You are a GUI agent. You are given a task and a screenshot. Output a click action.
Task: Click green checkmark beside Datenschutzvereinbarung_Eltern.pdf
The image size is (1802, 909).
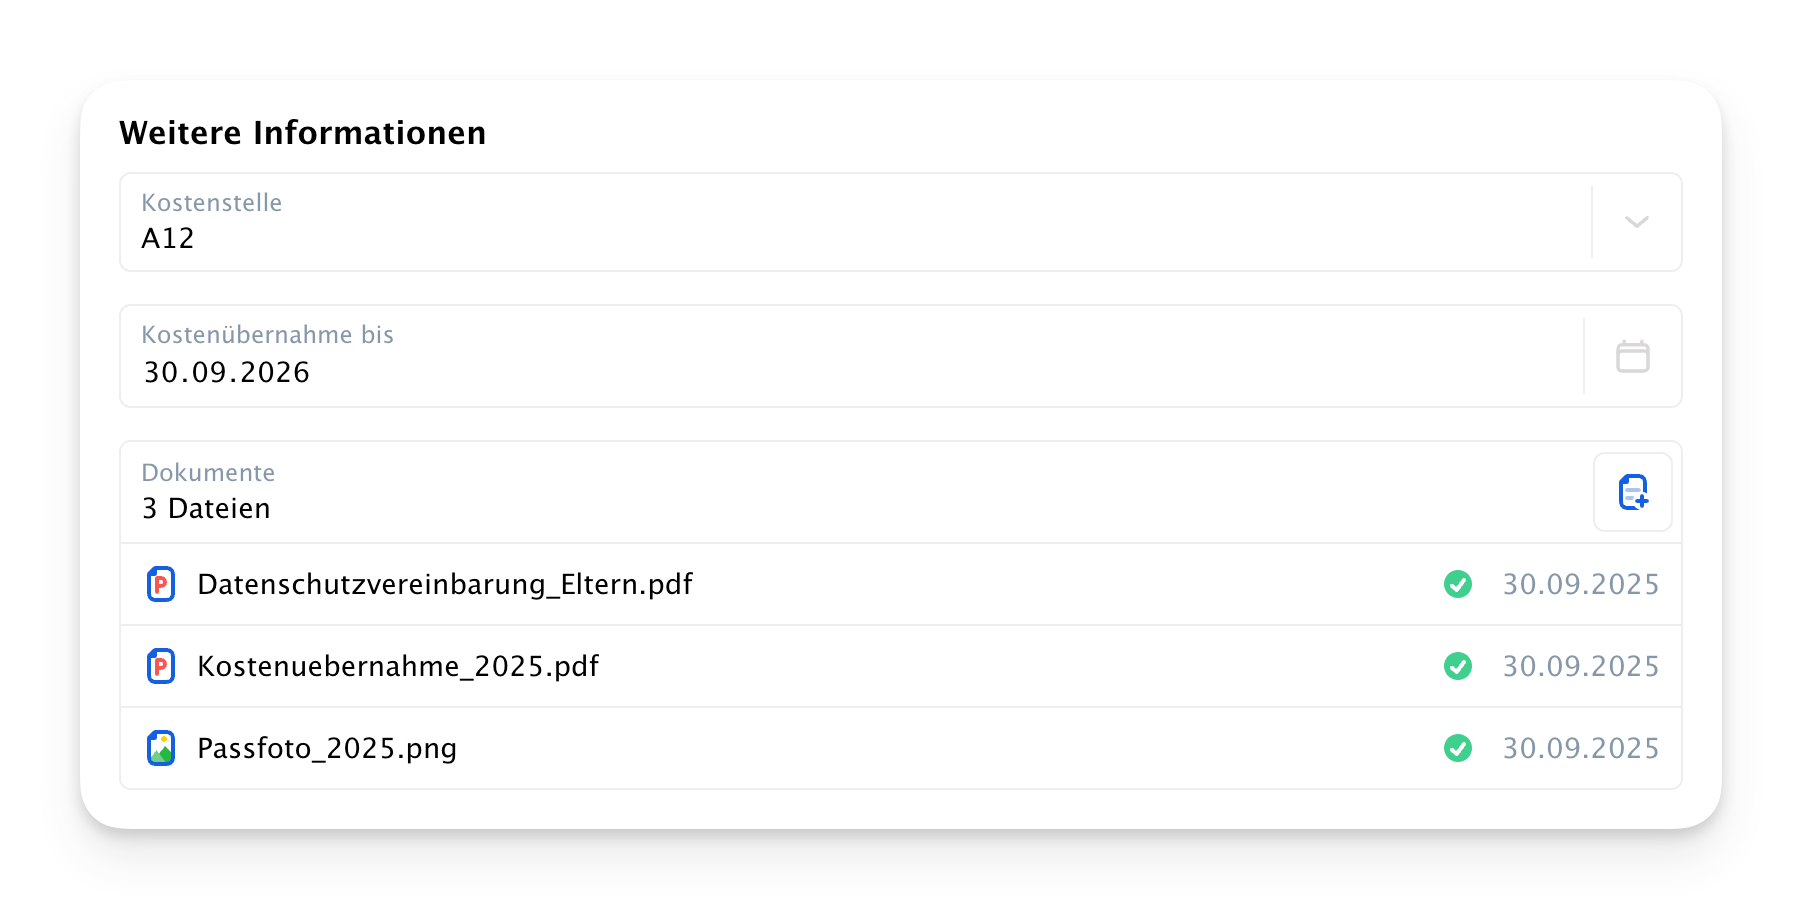coord(1458,584)
